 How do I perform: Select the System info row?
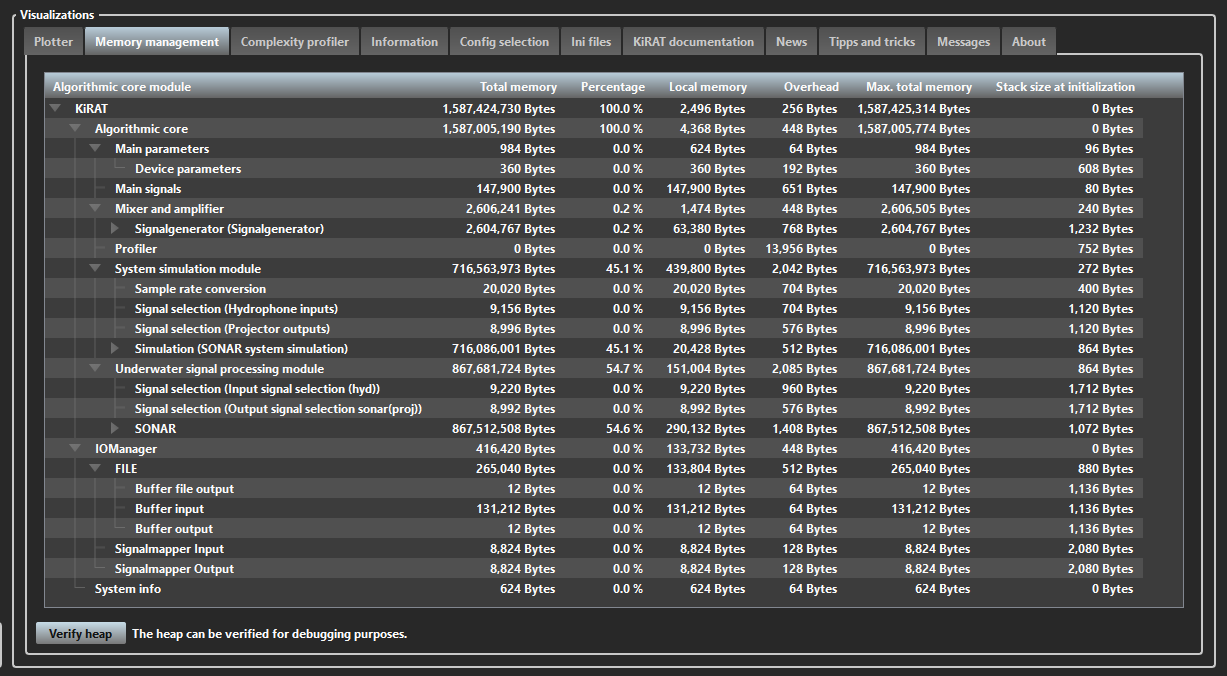594,588
